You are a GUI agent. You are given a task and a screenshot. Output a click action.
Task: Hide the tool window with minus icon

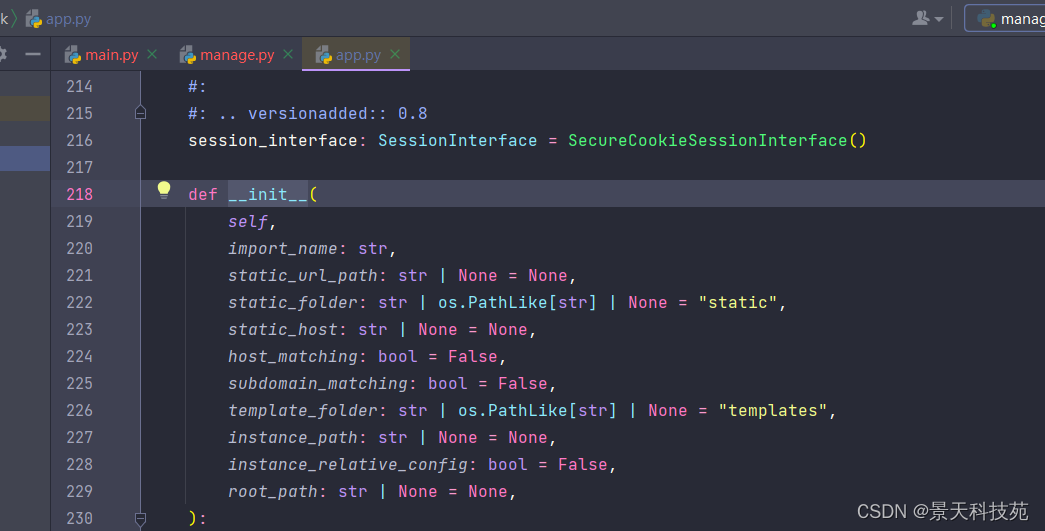(x=33, y=54)
